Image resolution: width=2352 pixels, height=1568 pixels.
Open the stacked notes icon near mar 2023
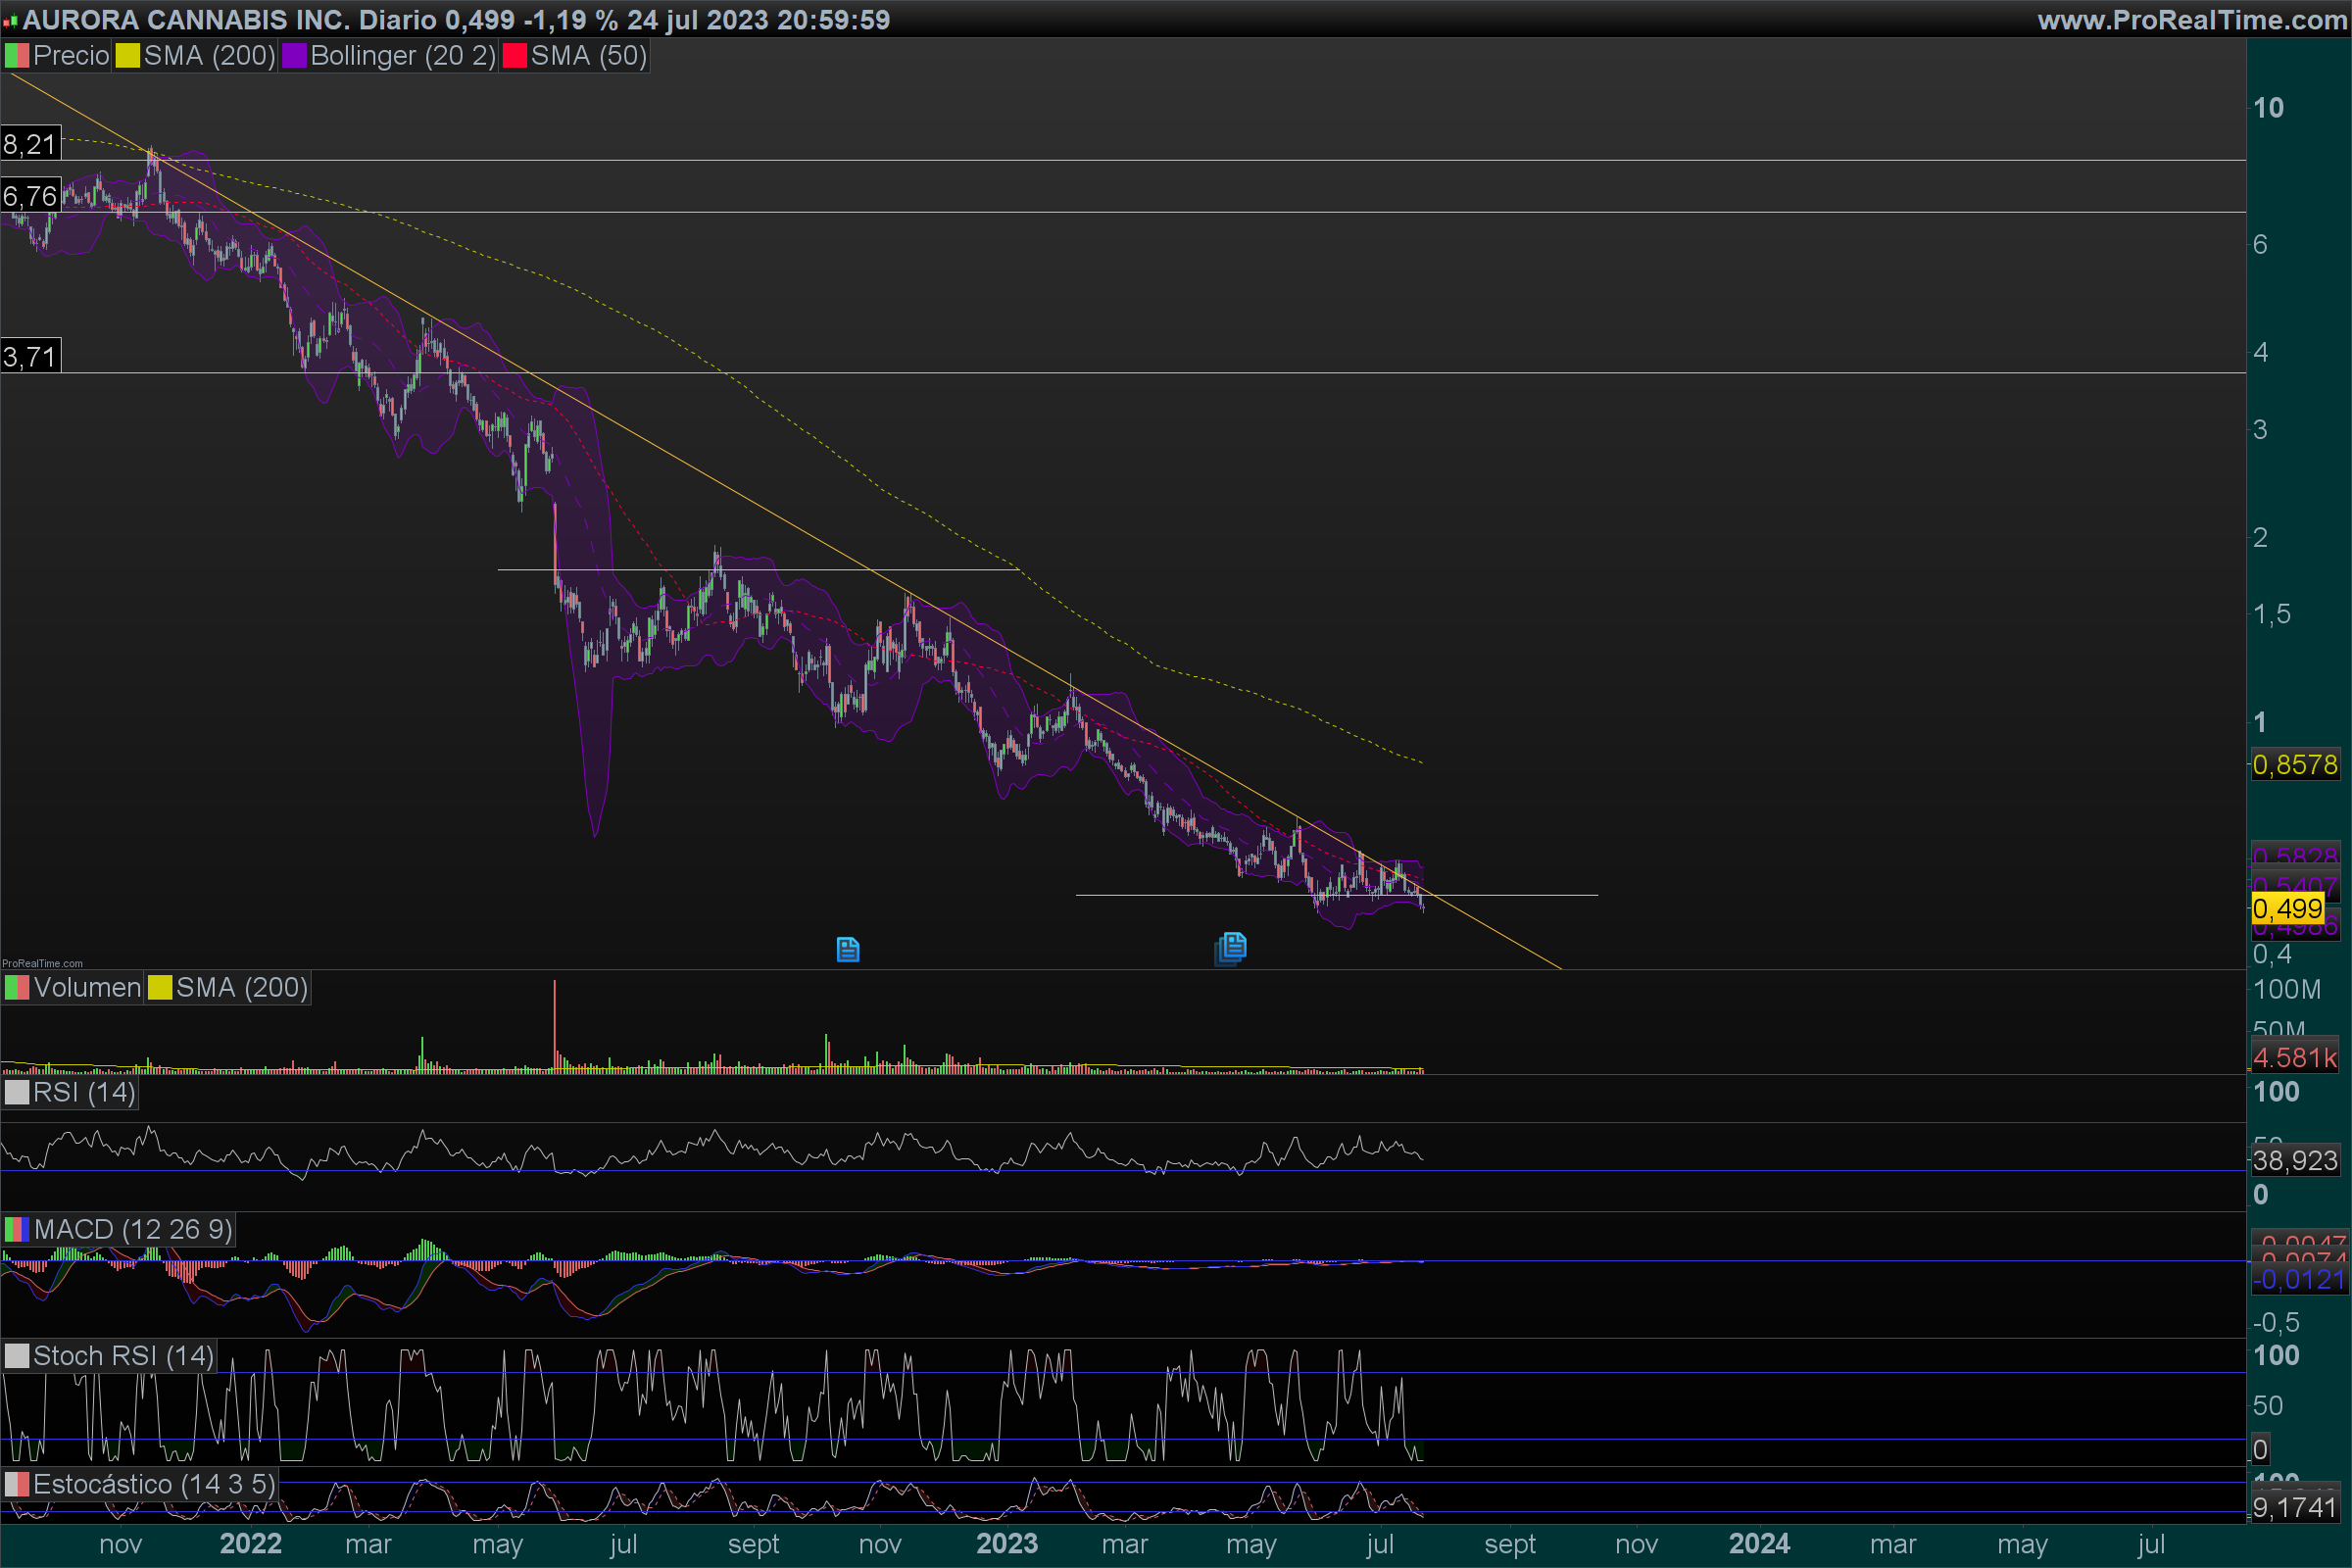1231,947
